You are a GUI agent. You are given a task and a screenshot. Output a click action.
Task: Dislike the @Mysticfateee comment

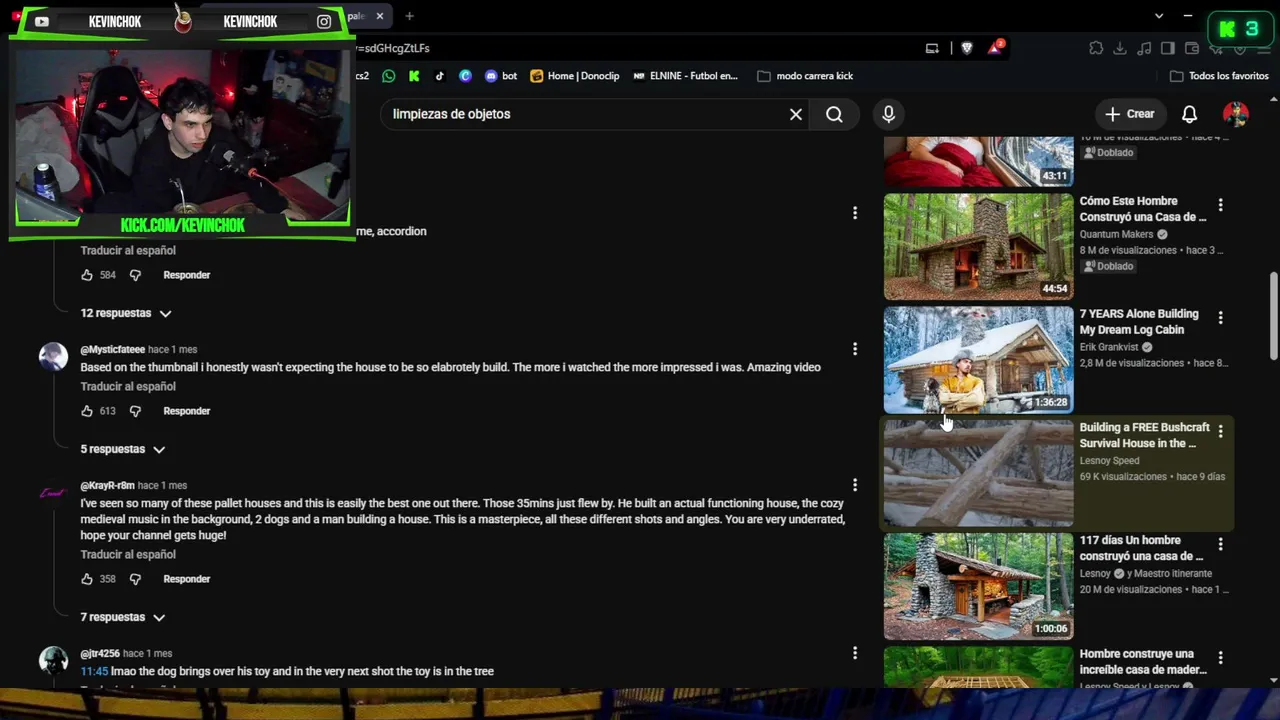pyautogui.click(x=135, y=411)
